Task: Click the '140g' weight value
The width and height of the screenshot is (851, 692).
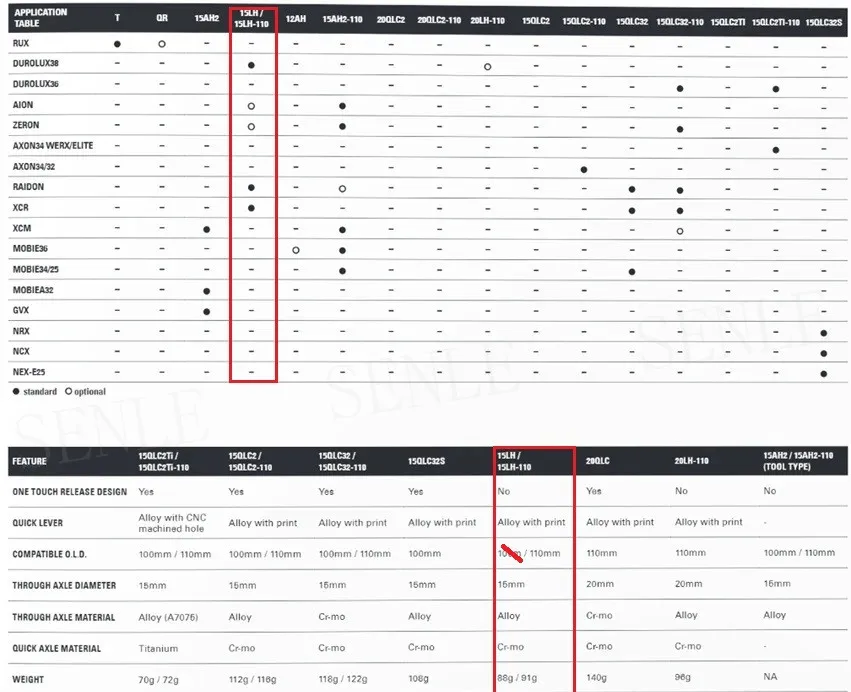Action: [596, 677]
